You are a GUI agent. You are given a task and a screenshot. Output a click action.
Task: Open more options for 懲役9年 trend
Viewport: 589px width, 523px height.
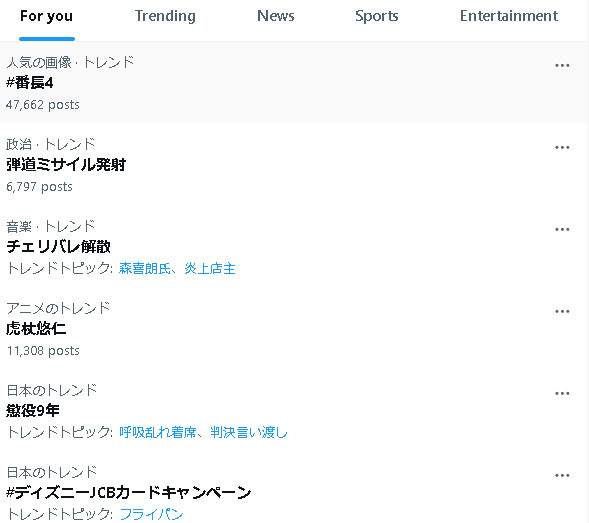(562, 393)
